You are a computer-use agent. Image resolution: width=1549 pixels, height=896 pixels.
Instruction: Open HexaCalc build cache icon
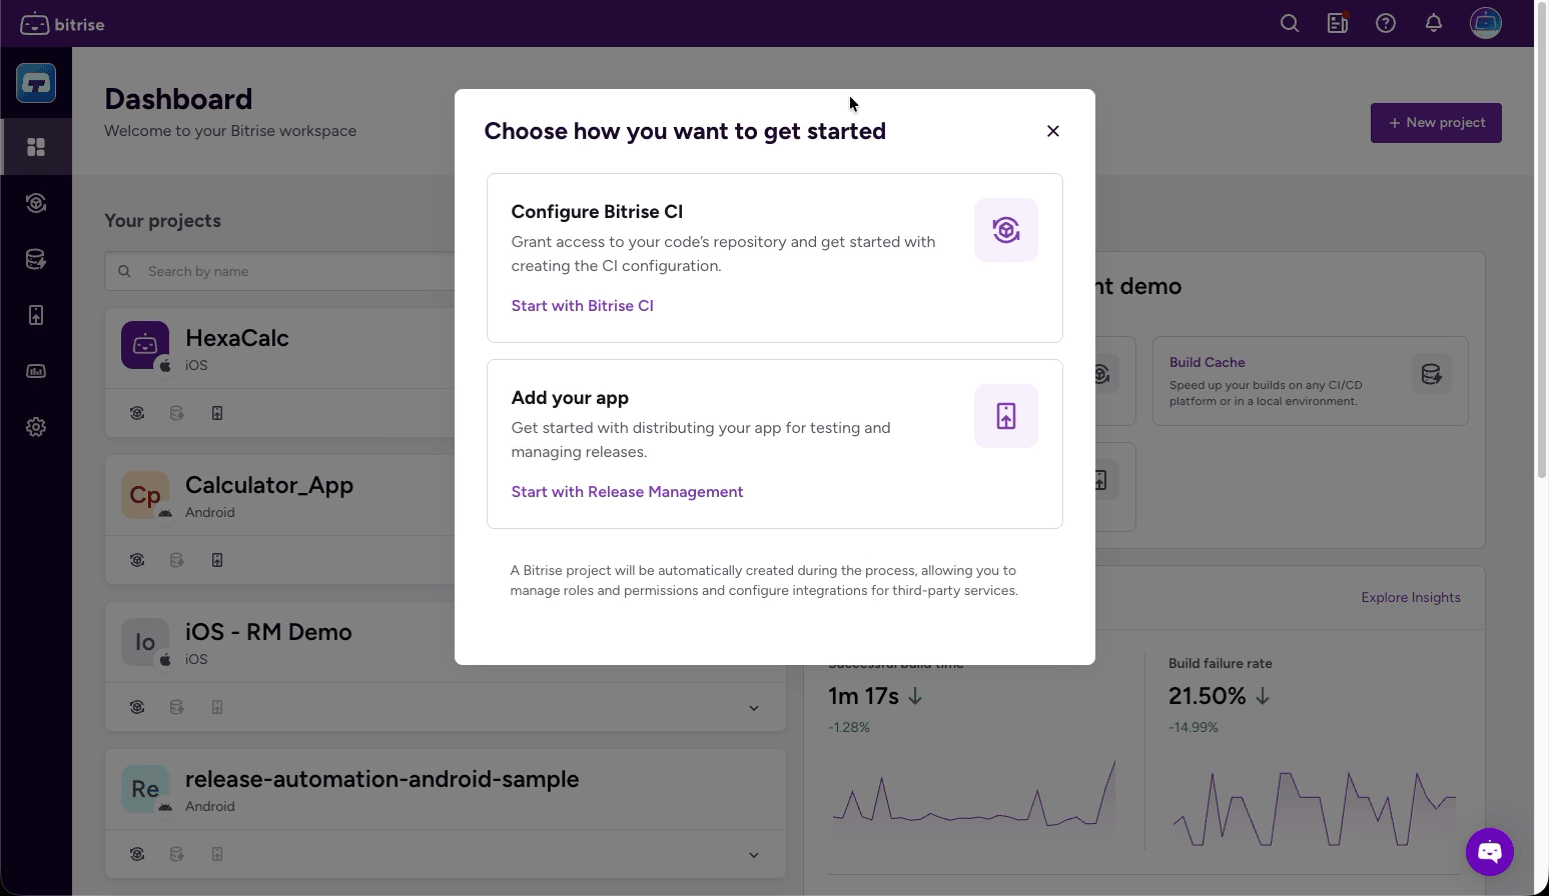tap(177, 413)
